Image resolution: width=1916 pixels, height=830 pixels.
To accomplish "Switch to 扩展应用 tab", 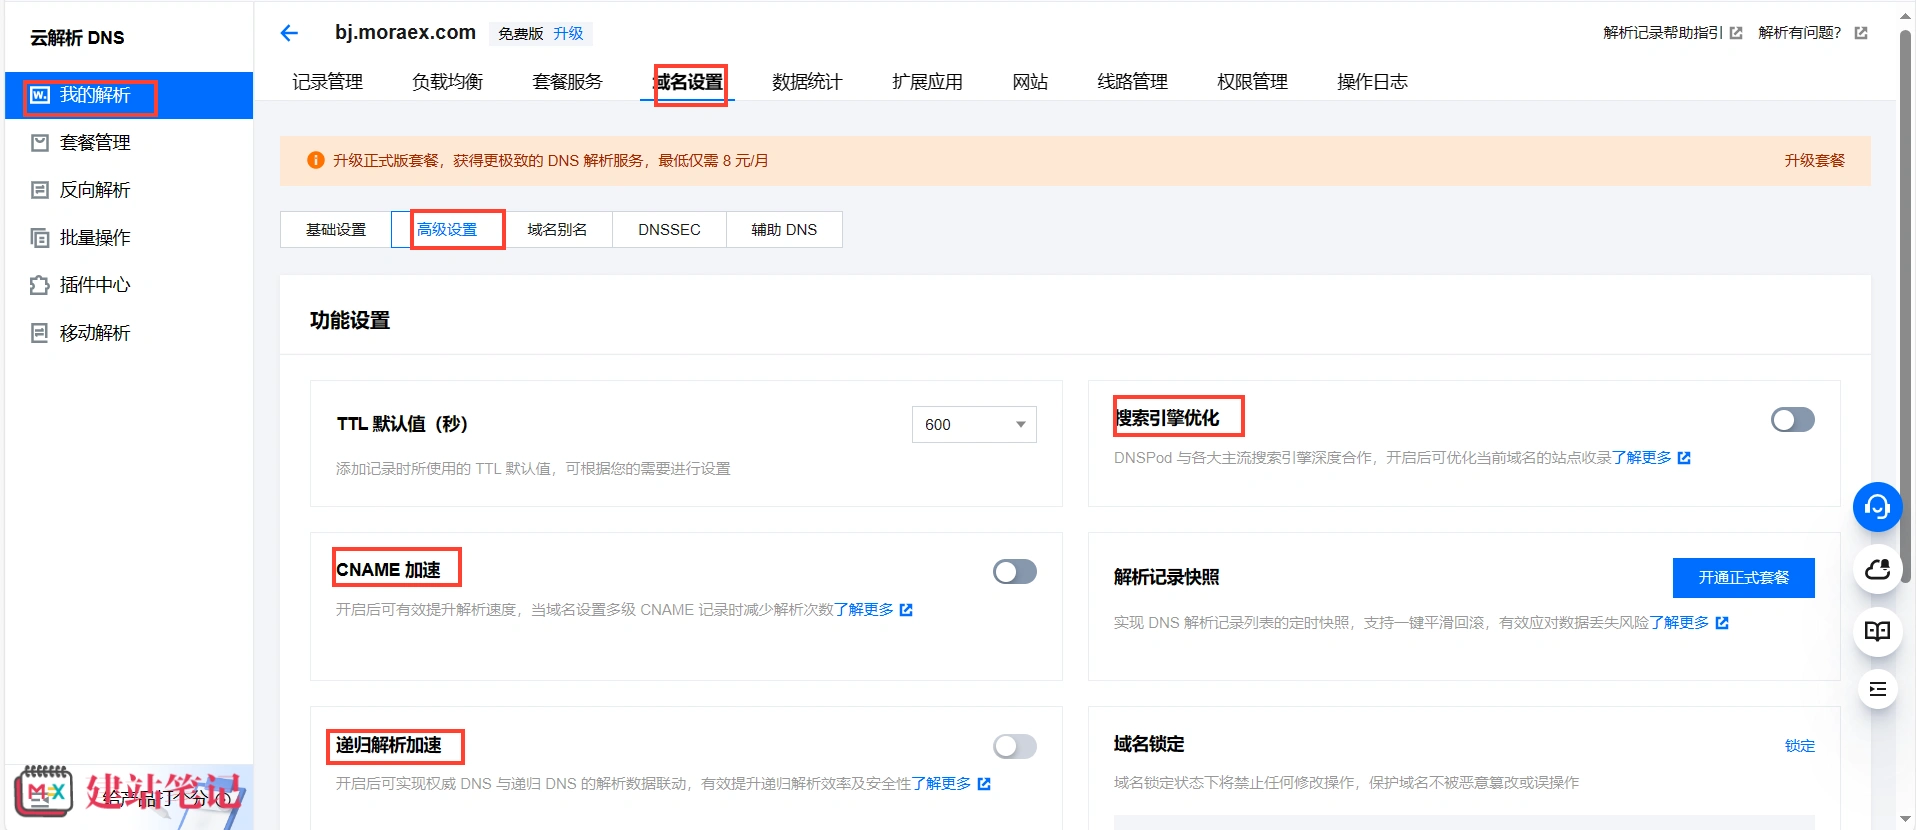I will point(927,82).
